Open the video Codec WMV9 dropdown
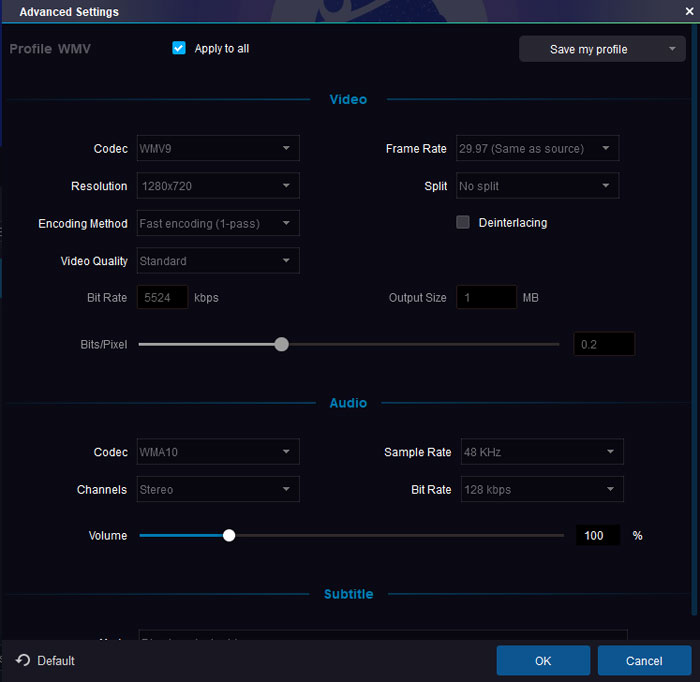Viewport: 700px width, 682px height. click(x=218, y=148)
